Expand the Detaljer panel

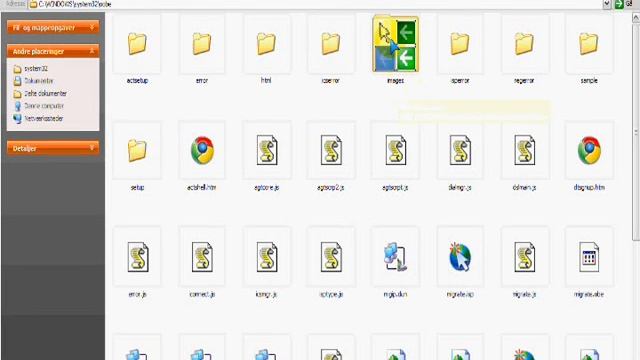pos(53,148)
